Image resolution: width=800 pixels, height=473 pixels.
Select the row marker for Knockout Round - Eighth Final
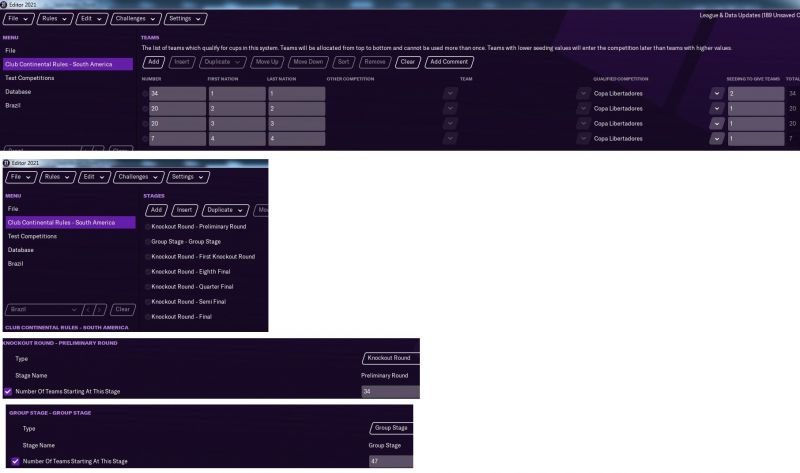click(x=147, y=271)
